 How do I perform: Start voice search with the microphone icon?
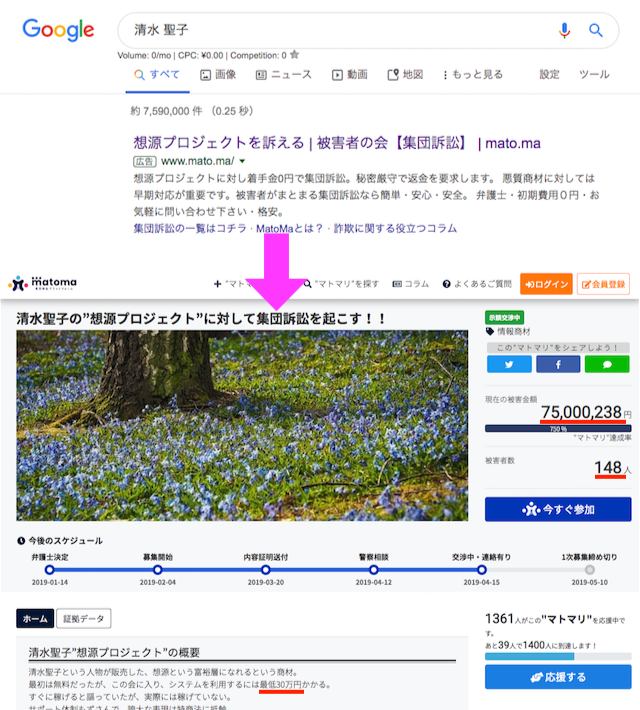pos(564,30)
